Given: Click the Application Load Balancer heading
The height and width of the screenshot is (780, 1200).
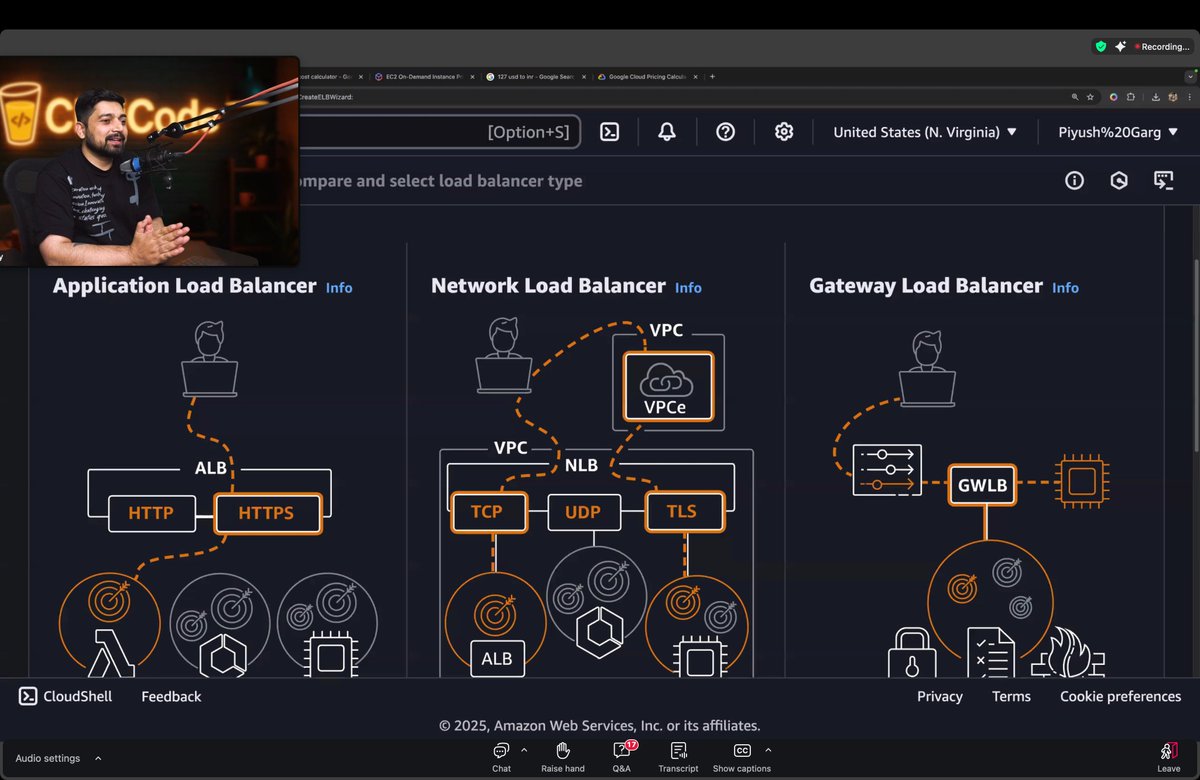Looking at the screenshot, I should (185, 286).
